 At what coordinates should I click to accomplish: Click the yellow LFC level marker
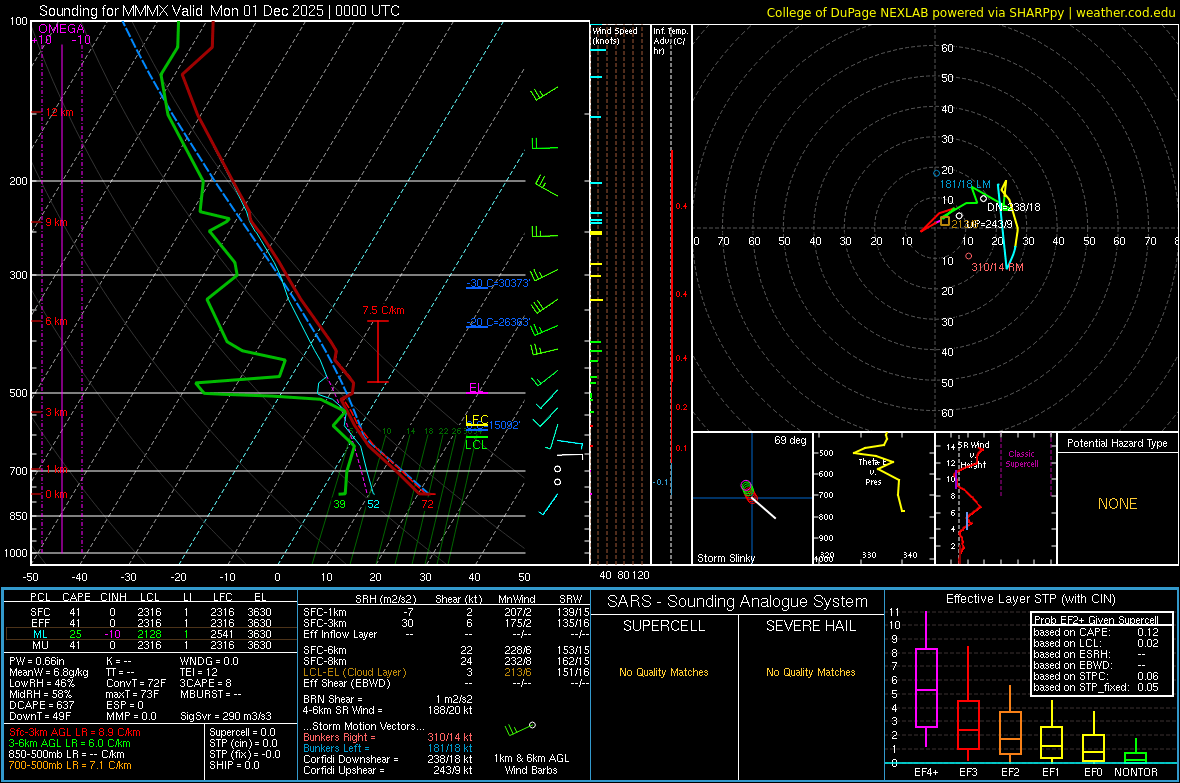coord(477,419)
